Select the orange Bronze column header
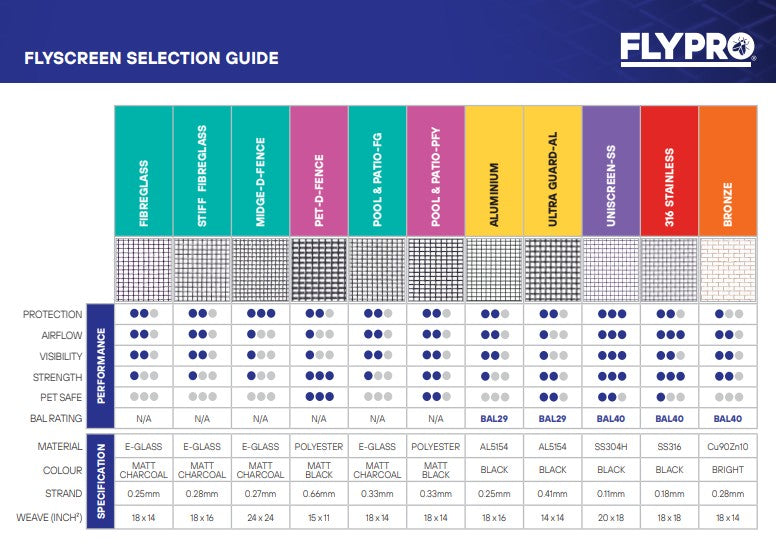The width and height of the screenshot is (776, 548). coord(727,169)
